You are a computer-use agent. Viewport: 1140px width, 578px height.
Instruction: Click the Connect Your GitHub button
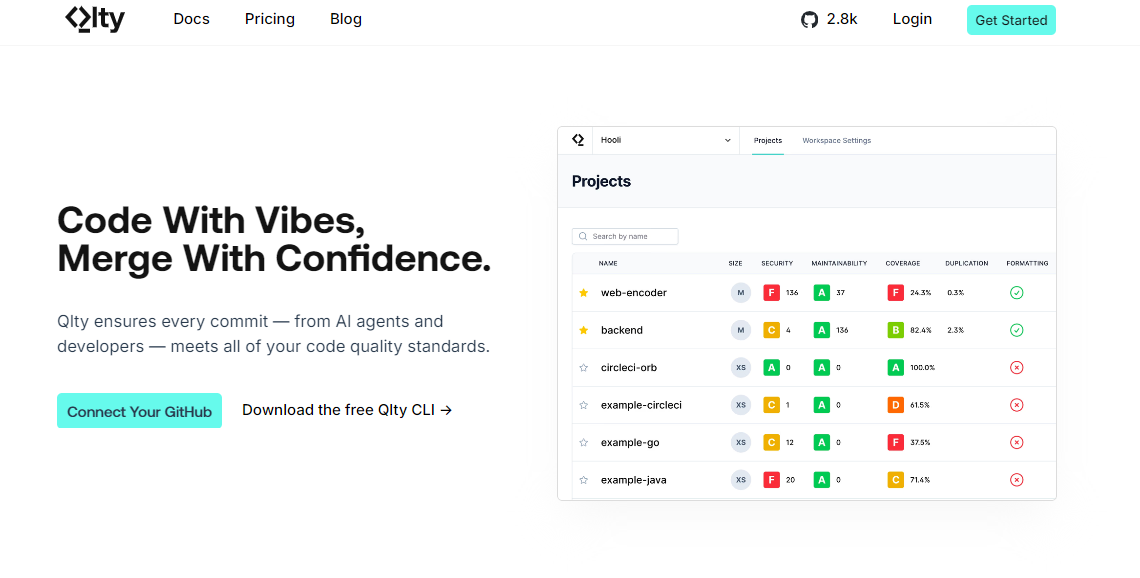click(x=139, y=411)
